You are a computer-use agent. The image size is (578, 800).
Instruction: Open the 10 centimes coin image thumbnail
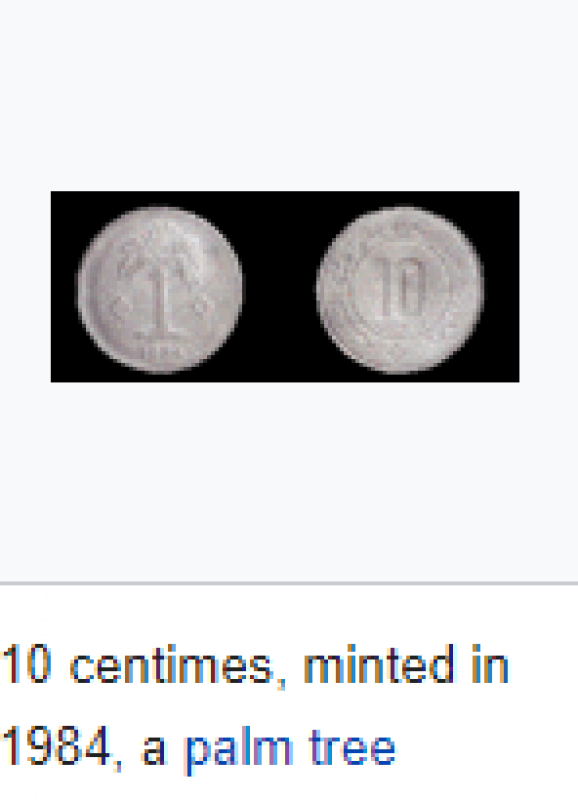click(285, 286)
